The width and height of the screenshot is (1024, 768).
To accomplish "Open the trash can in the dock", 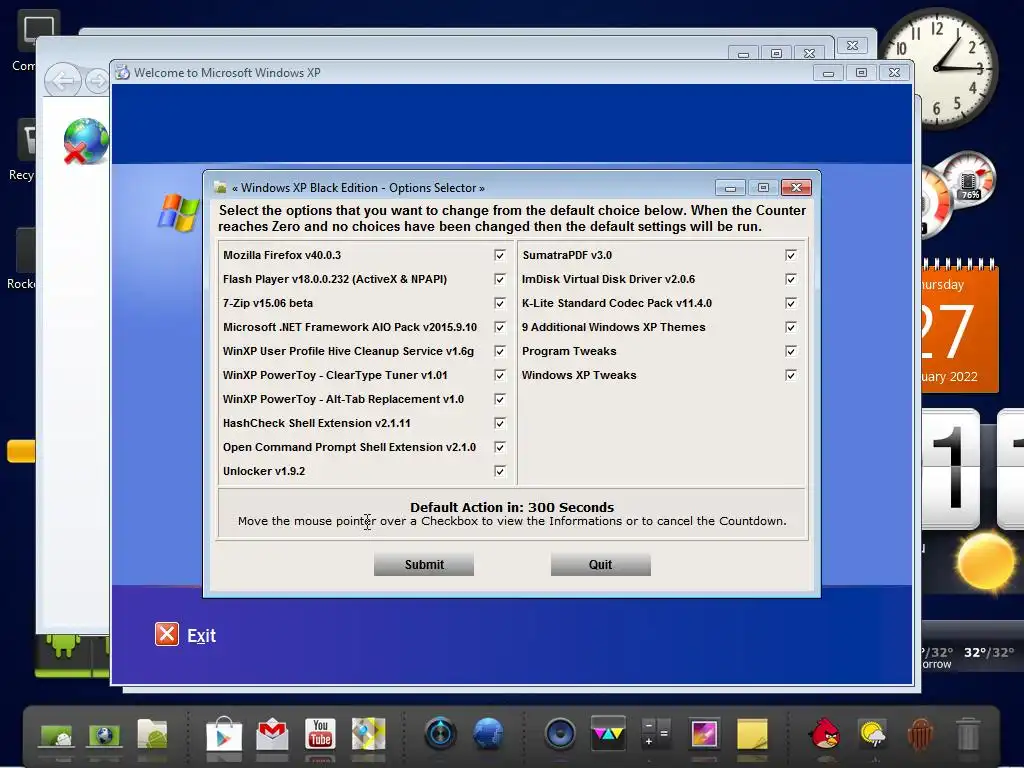I will point(968,734).
